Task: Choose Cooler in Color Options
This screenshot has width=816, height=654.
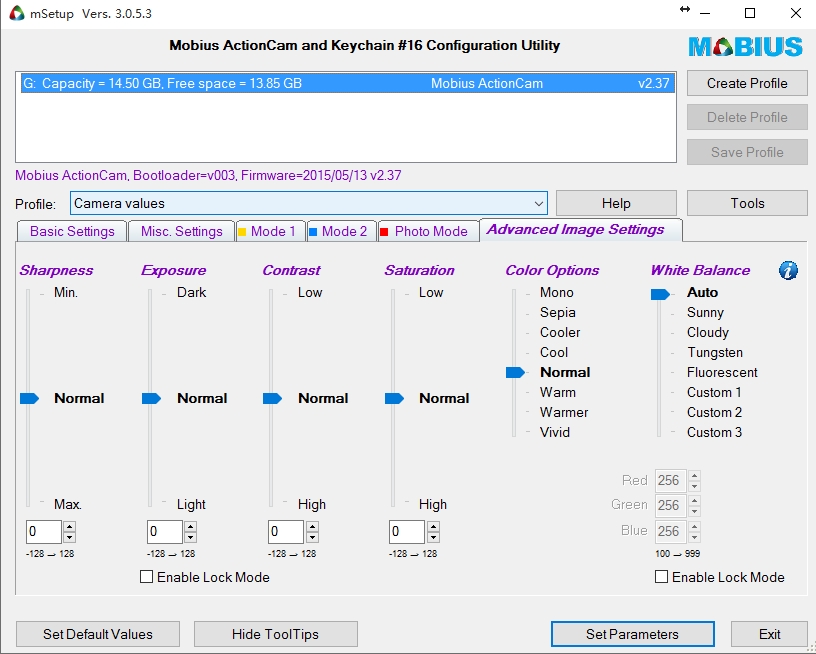Action: [560, 332]
